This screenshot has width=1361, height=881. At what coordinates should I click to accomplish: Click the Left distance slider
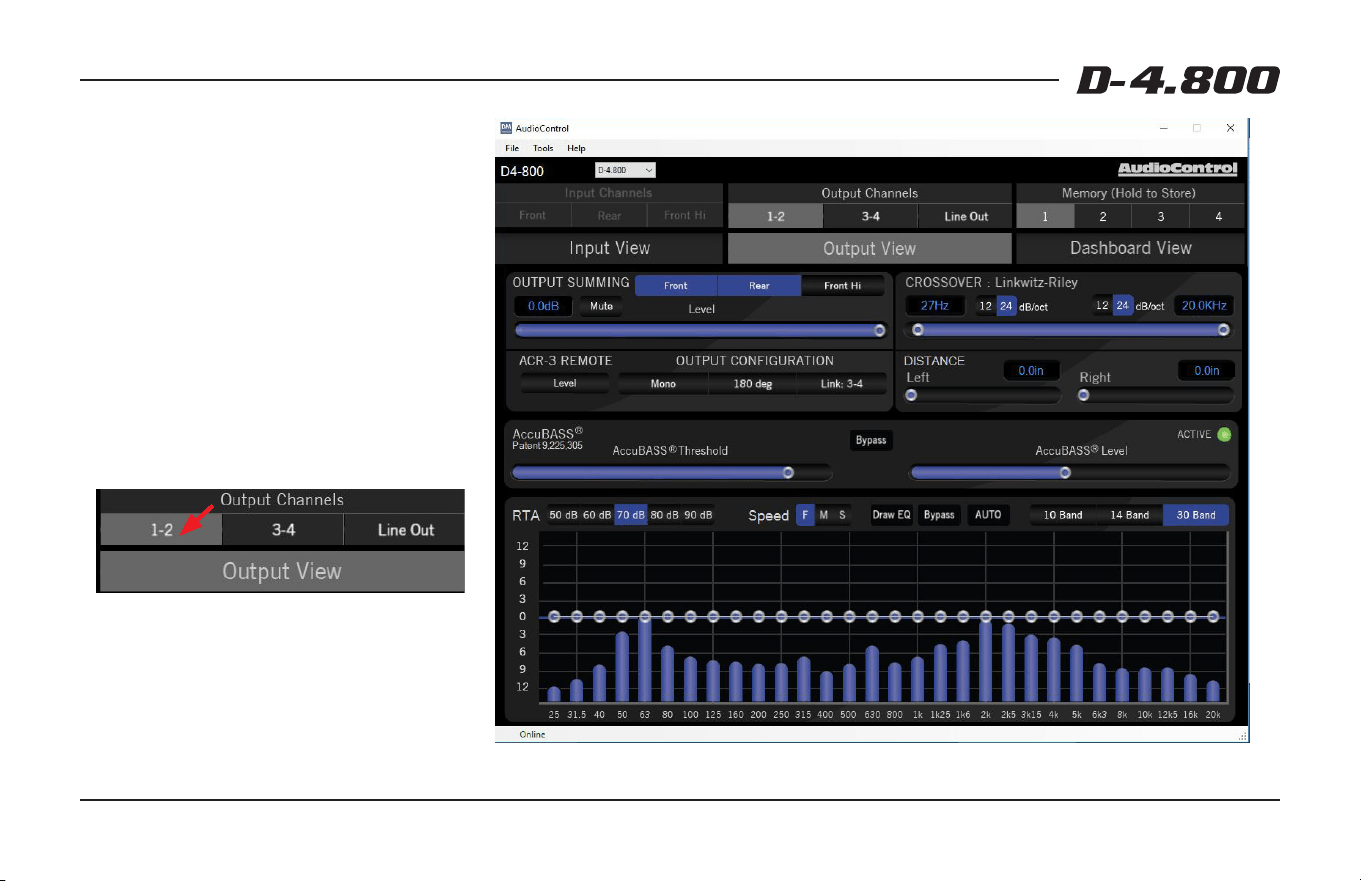982,395
